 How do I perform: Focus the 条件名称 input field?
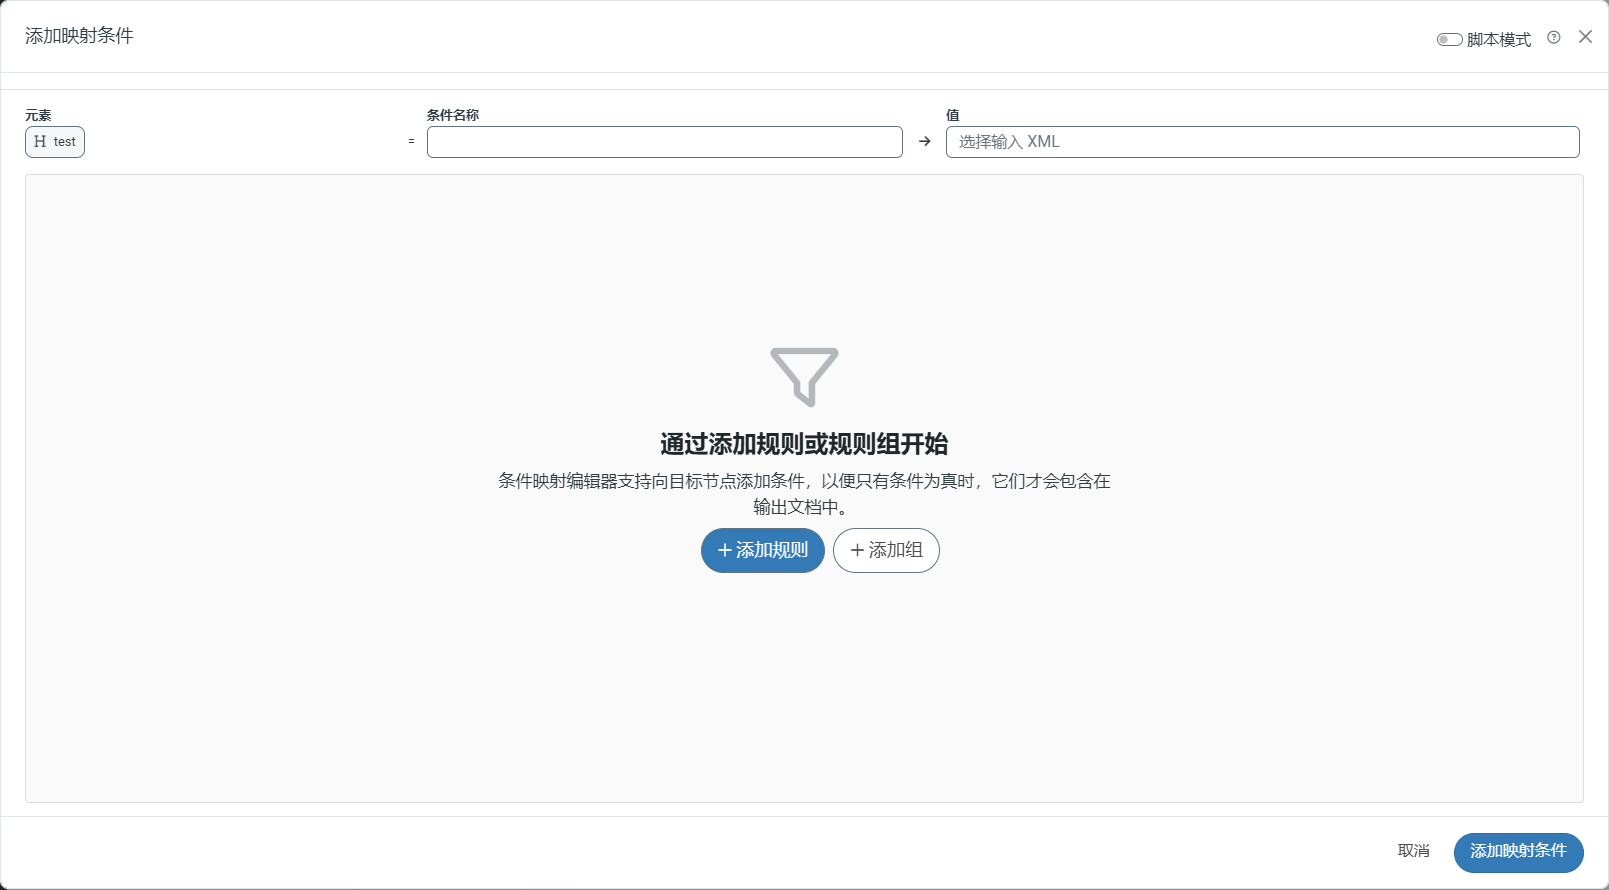click(x=664, y=142)
